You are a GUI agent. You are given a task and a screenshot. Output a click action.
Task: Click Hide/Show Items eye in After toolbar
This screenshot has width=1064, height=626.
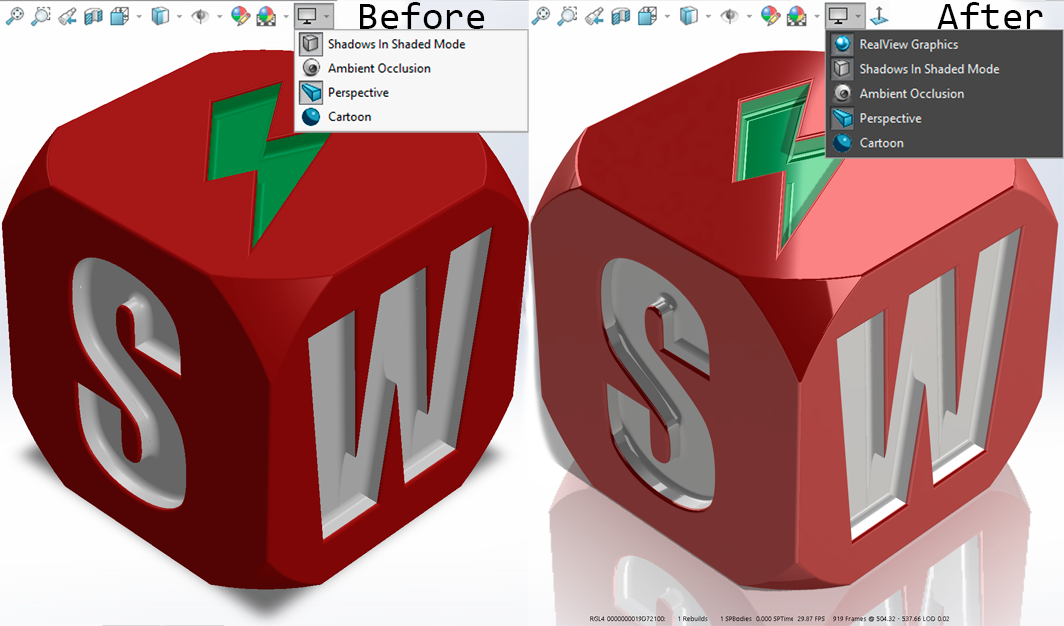(729, 16)
